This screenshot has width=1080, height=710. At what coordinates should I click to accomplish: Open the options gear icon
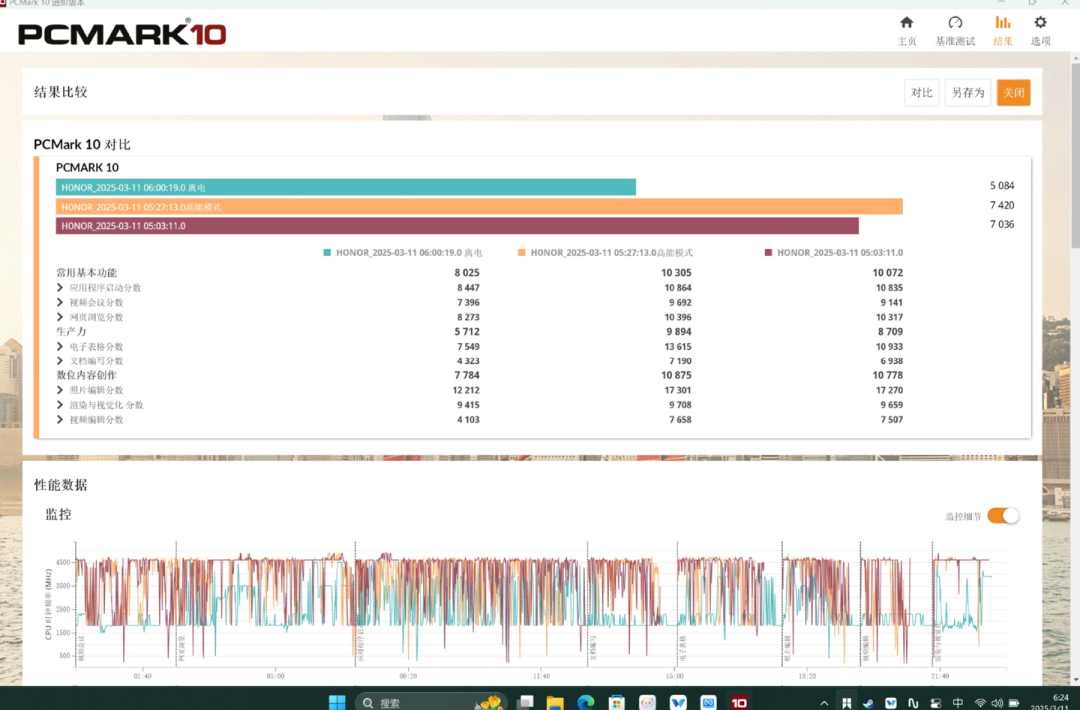1040,23
